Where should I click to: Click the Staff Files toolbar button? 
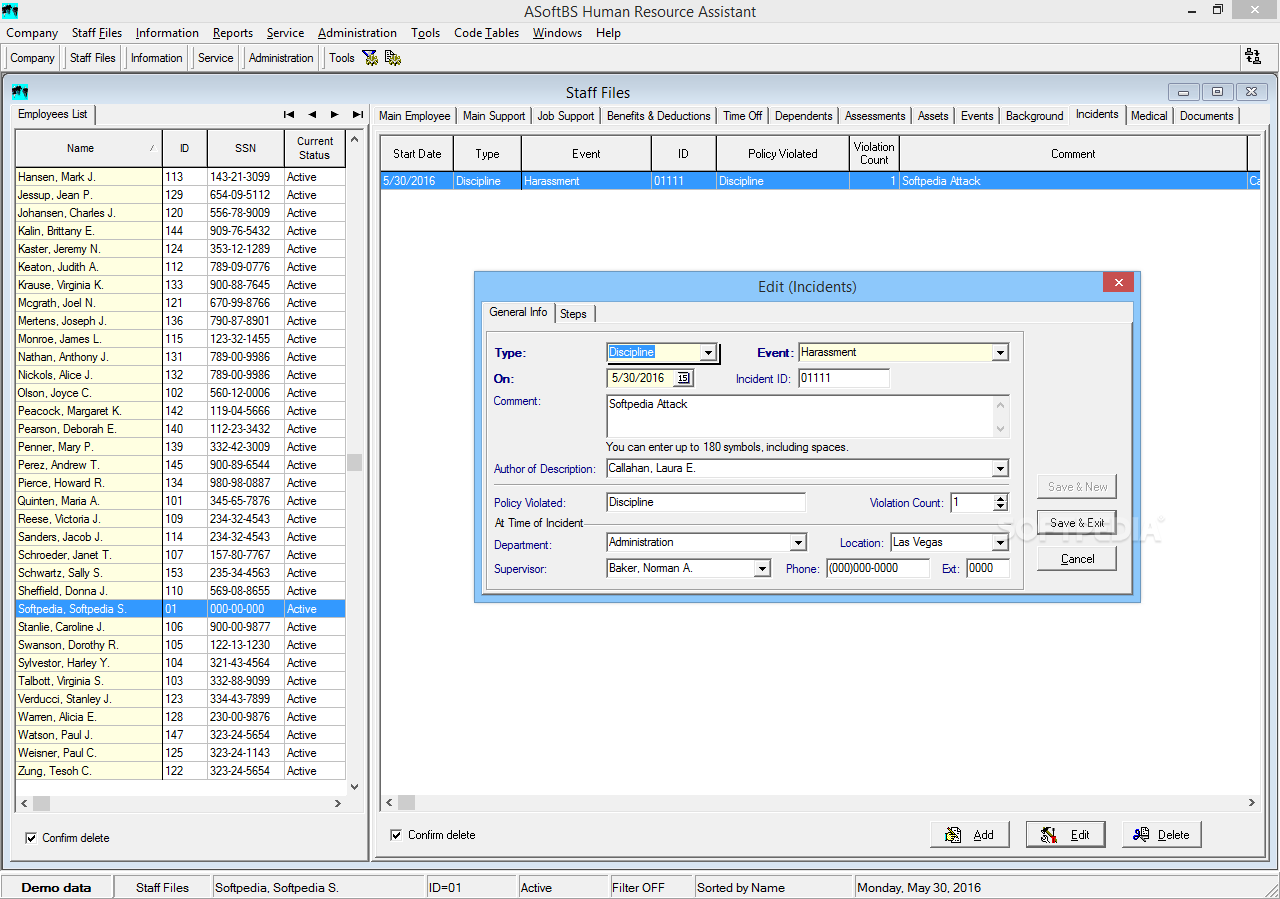[93, 58]
